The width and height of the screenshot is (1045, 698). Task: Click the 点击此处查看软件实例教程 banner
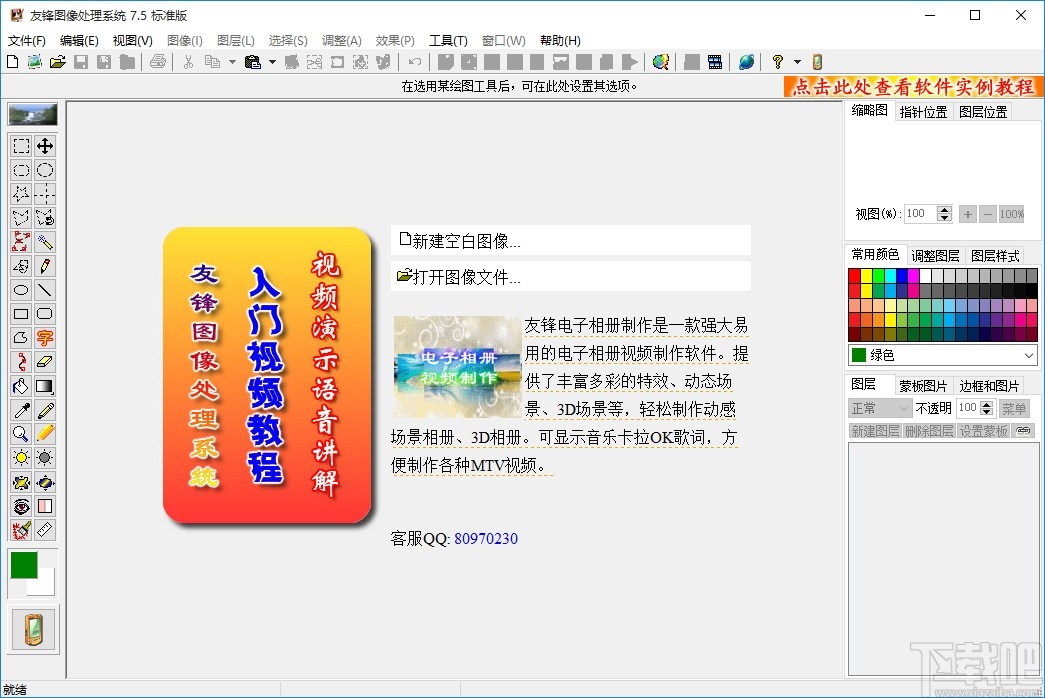click(x=914, y=87)
